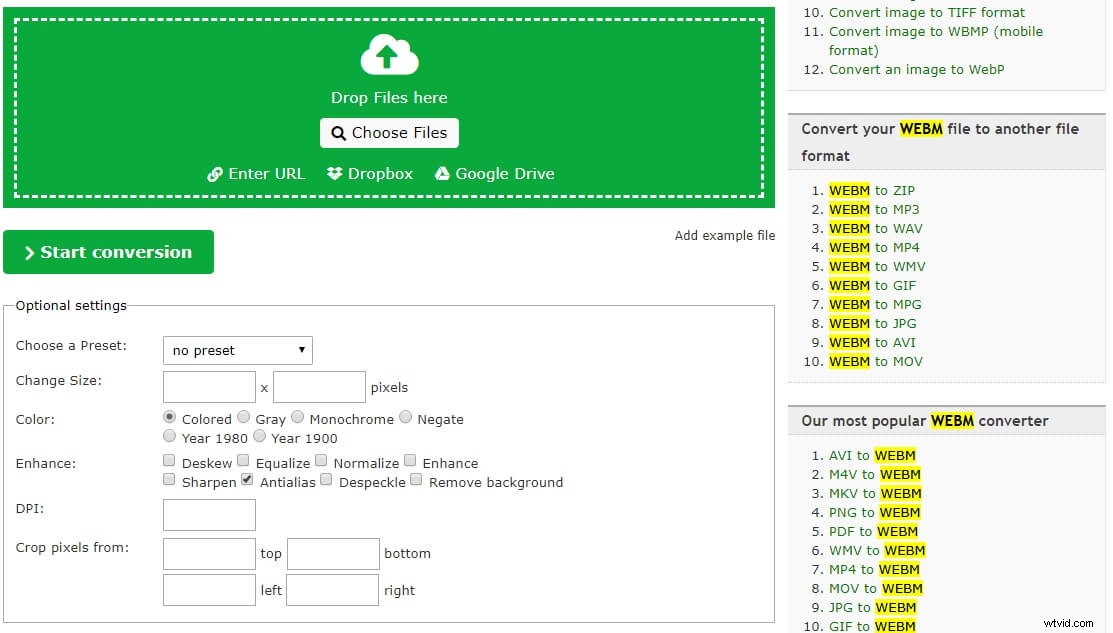Click the cloud upload icon

tap(389, 55)
